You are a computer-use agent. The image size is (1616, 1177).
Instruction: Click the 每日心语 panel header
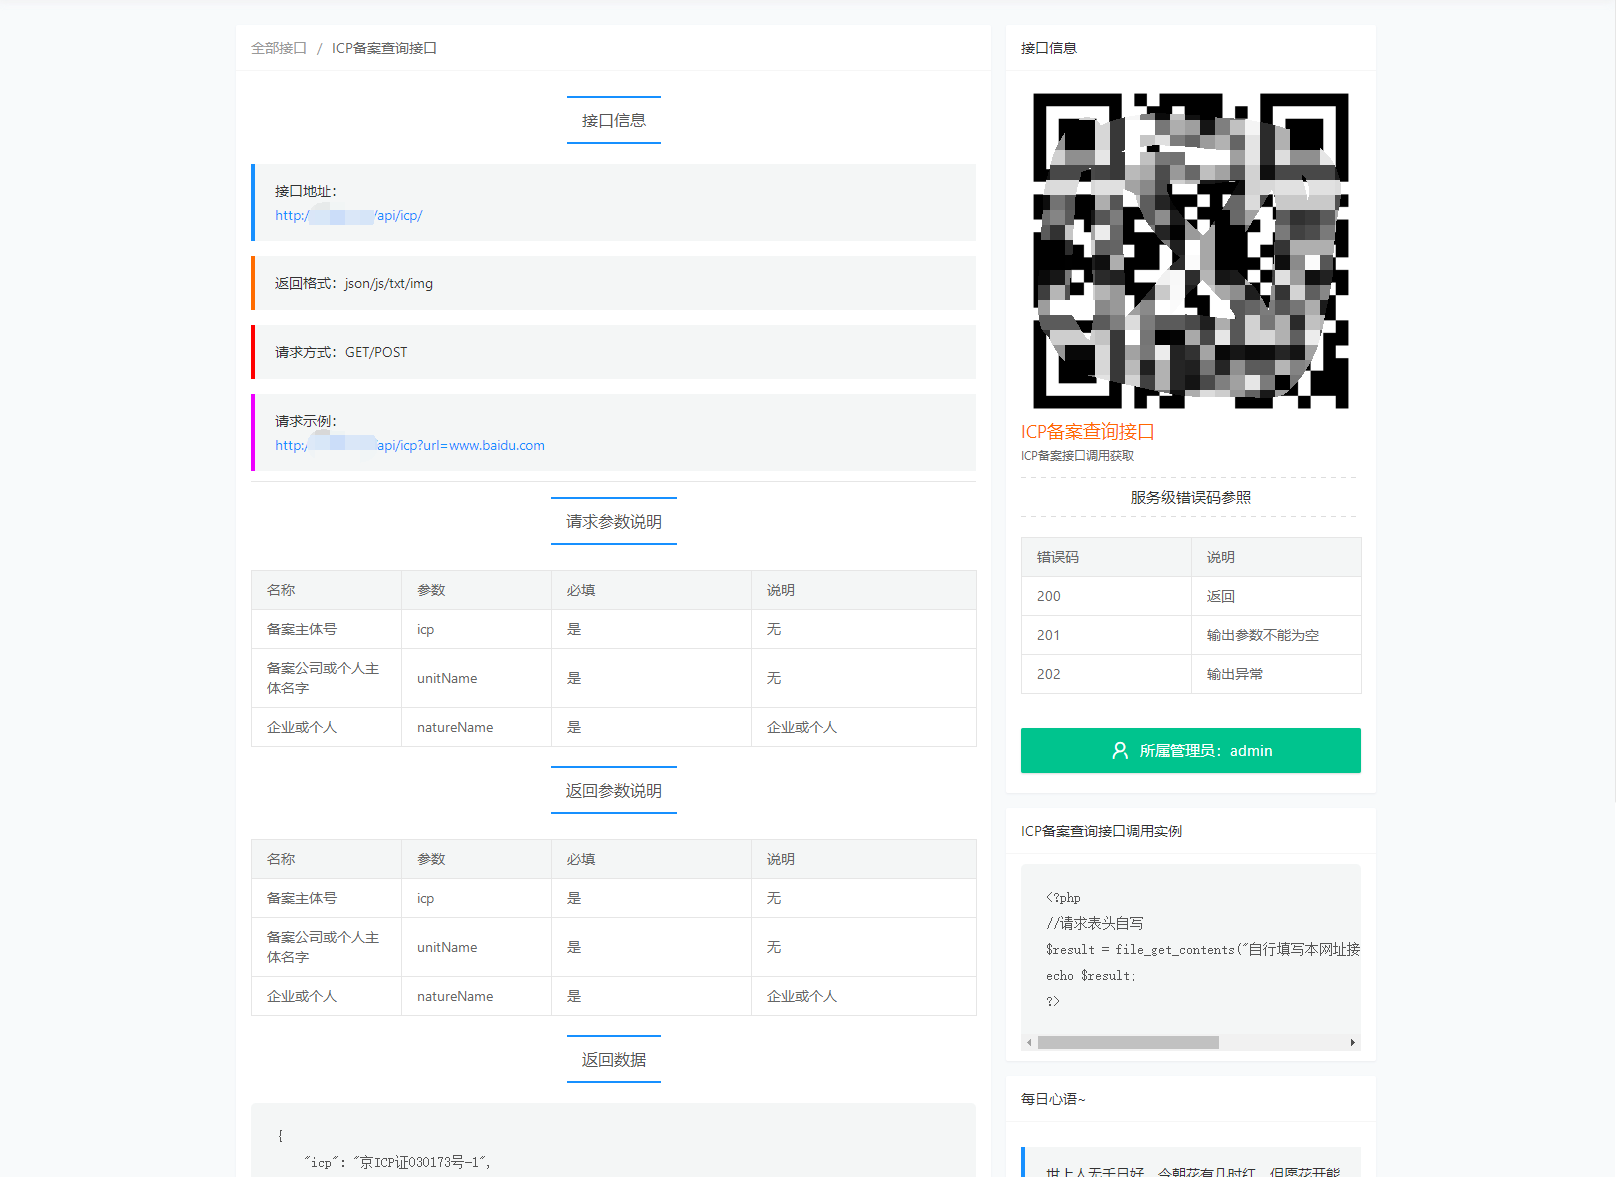coord(1052,1098)
